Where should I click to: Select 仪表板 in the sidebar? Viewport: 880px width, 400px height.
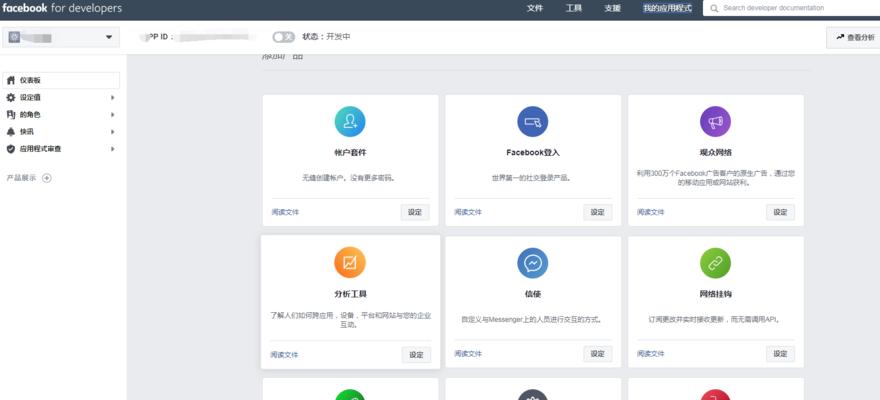[61, 80]
